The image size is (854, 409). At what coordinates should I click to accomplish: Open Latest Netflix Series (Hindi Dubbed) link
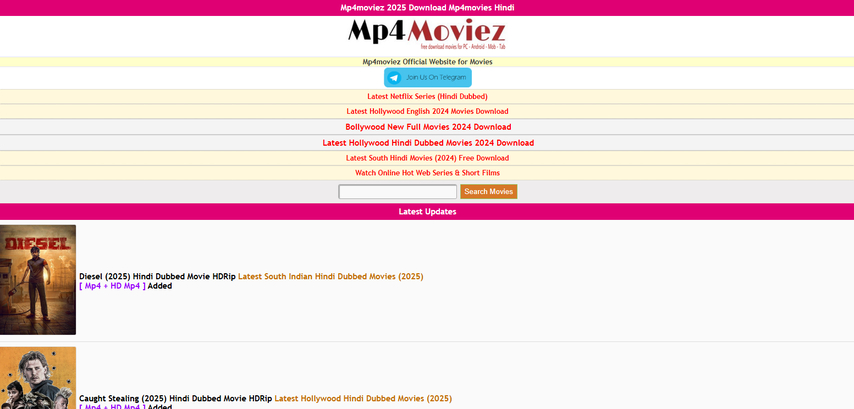(x=427, y=96)
